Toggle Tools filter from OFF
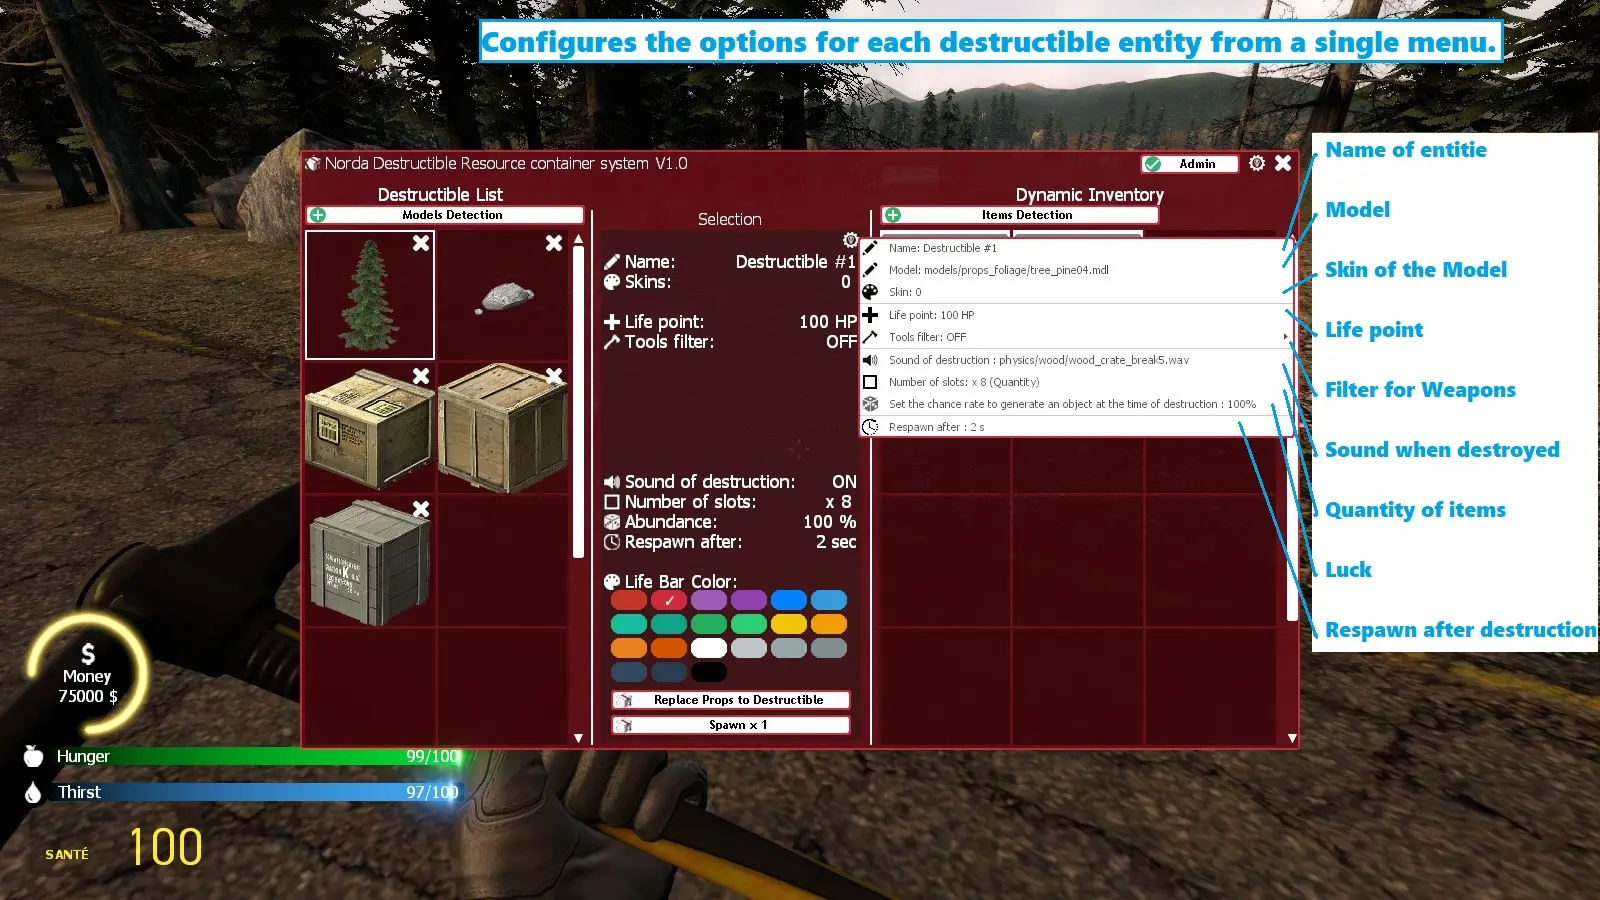Screen dimensions: 1600x900 840,341
